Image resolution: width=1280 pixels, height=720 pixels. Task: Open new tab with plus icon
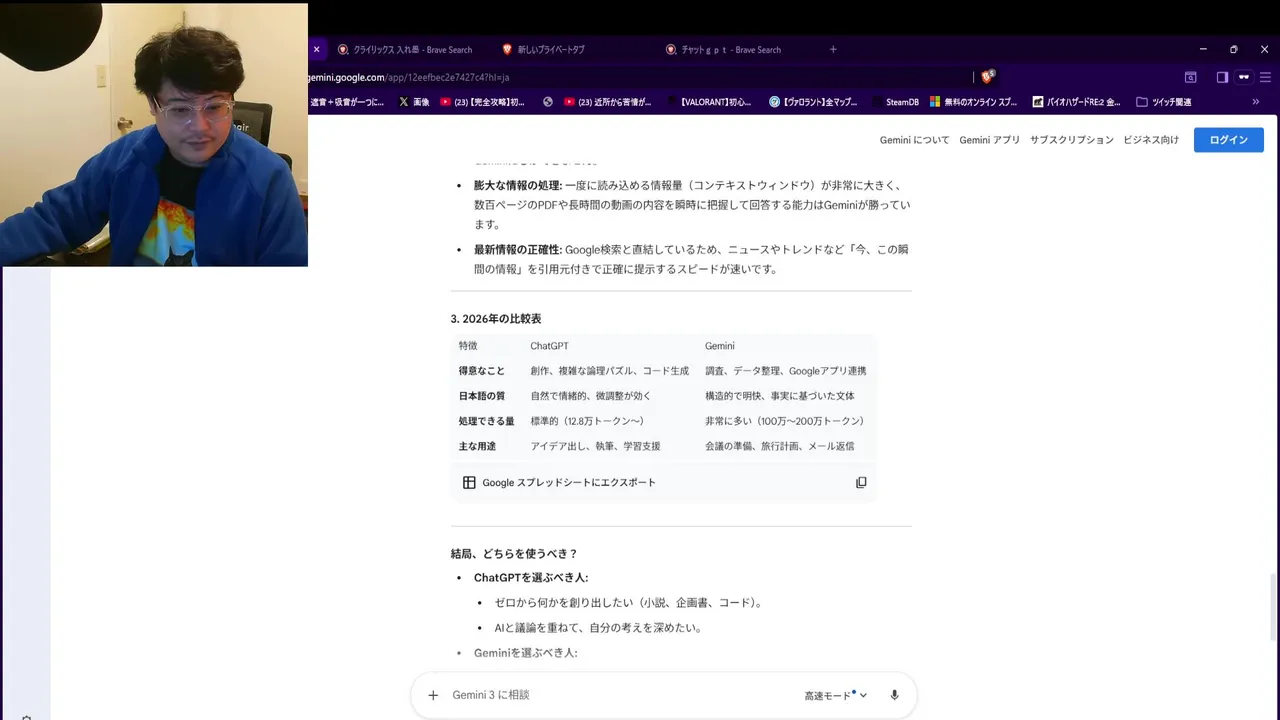(833, 49)
